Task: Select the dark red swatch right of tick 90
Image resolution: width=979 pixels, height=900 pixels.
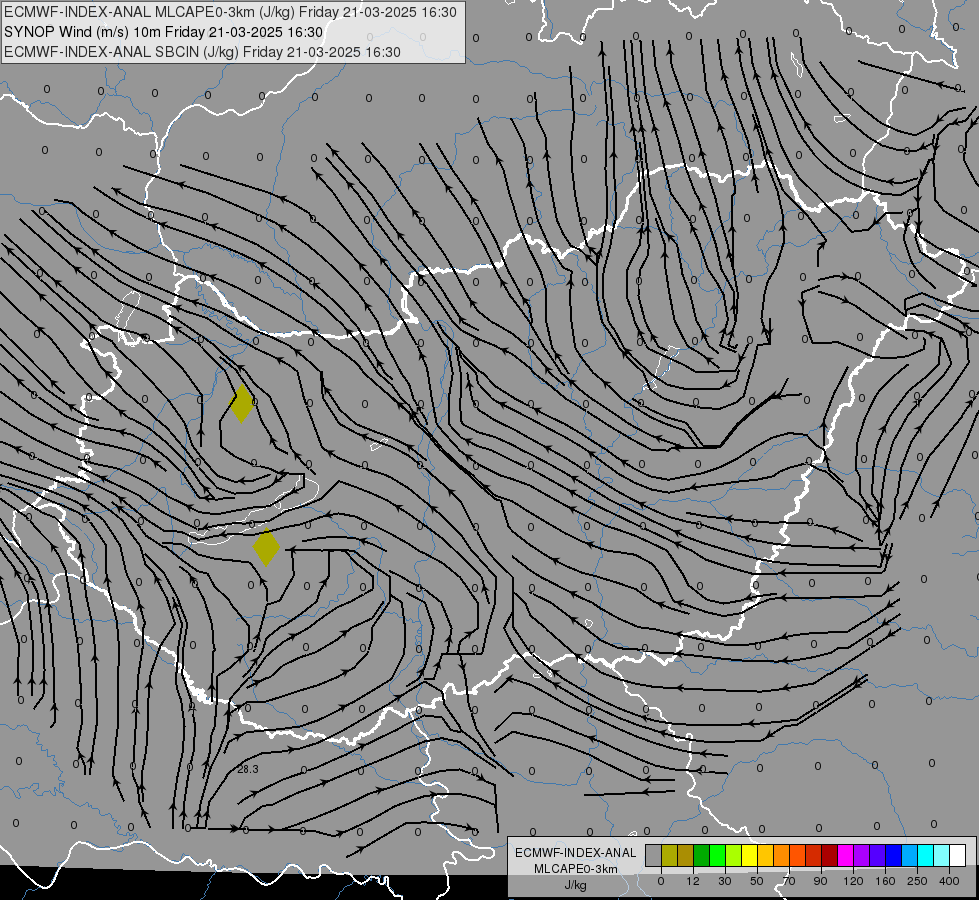Action: [830, 855]
